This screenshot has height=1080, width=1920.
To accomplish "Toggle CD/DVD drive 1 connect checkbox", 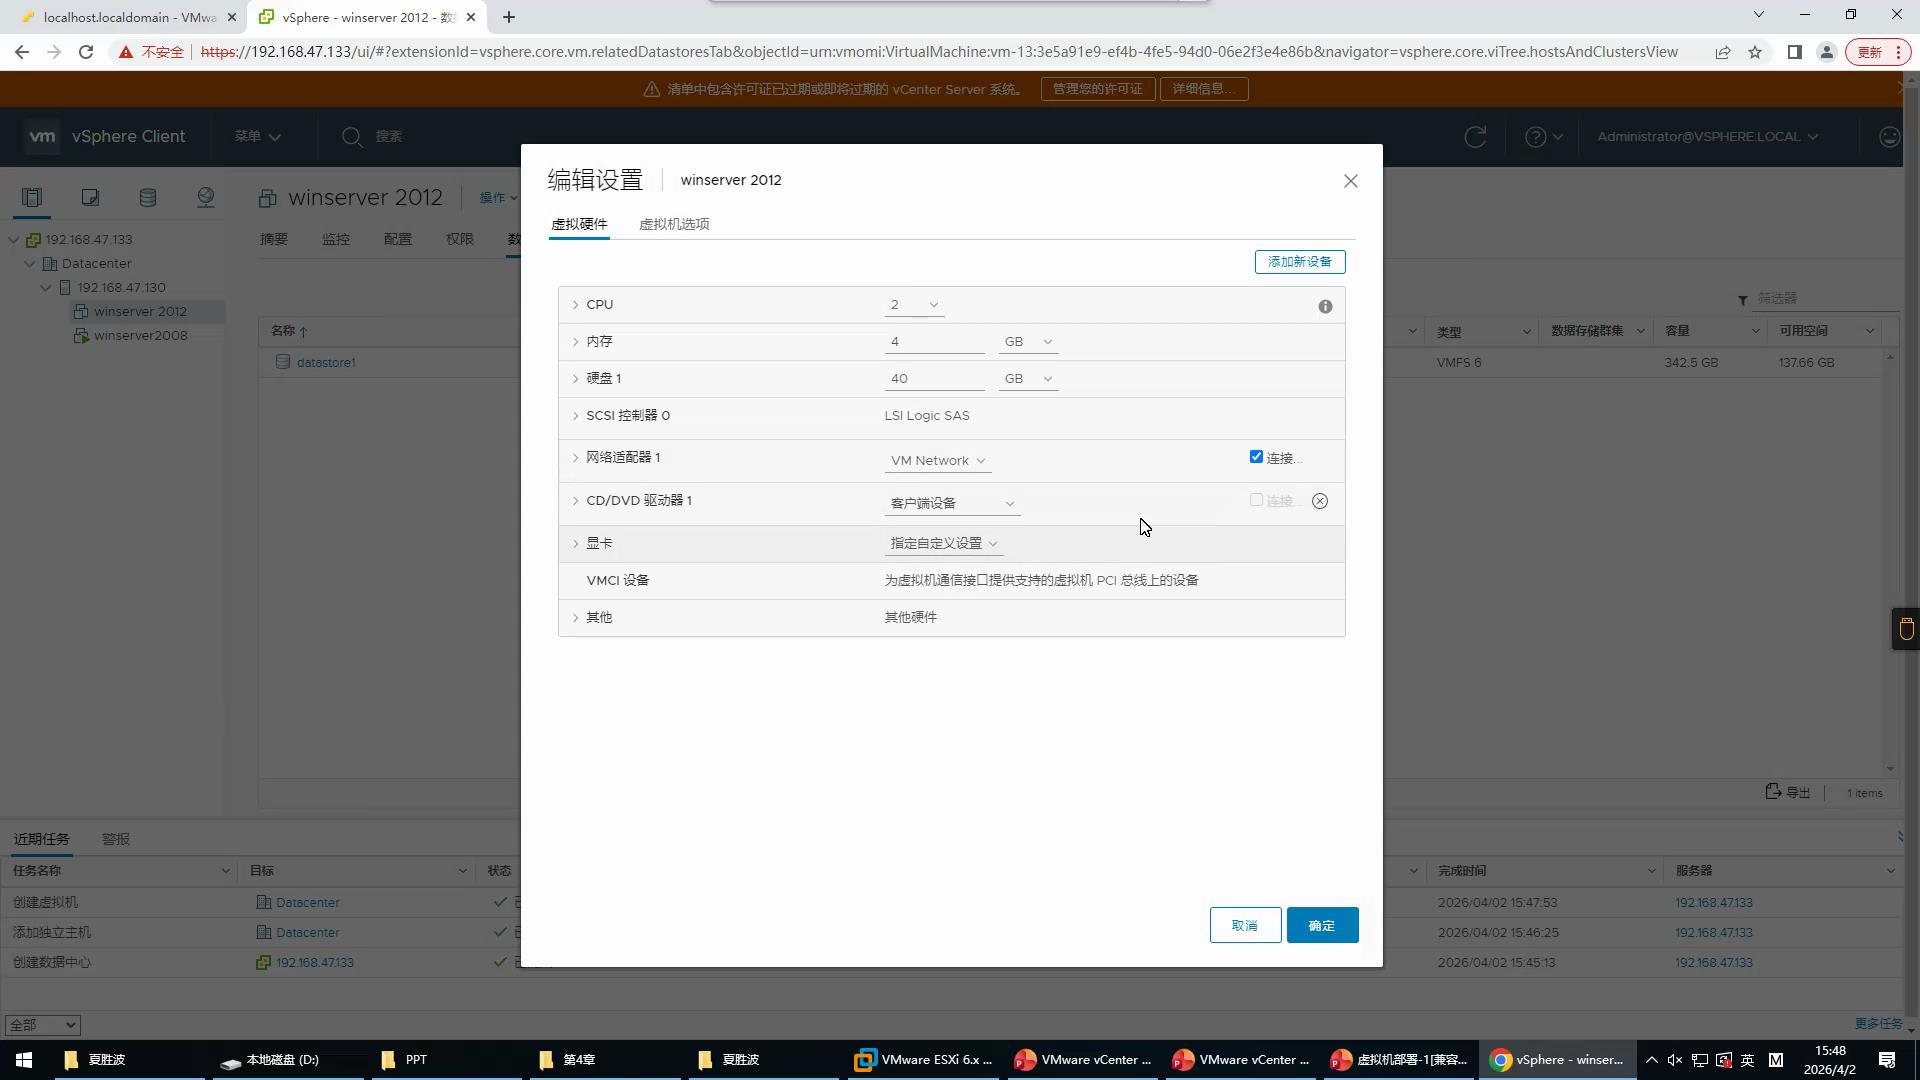I will pyautogui.click(x=1256, y=500).
